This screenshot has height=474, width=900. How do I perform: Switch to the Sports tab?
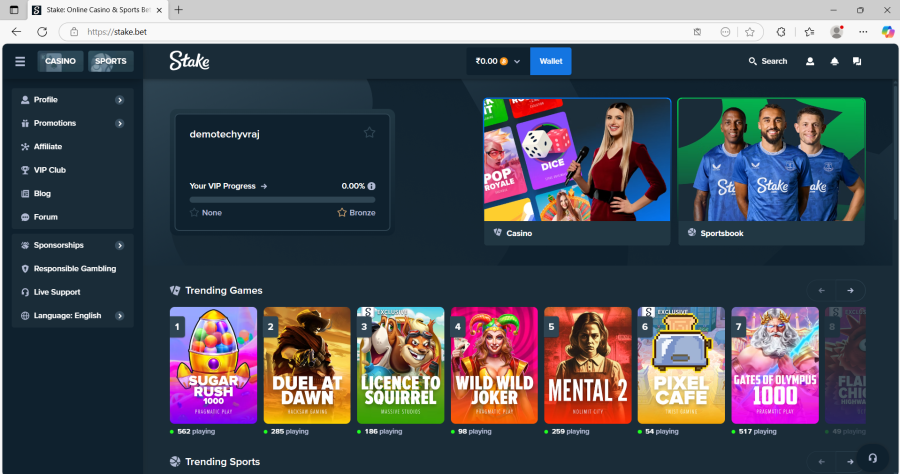click(x=111, y=61)
